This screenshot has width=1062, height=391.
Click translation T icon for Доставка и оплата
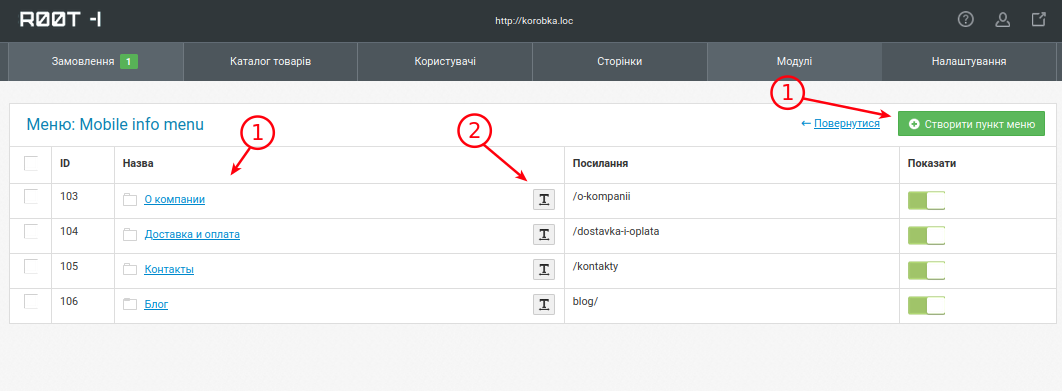pyautogui.click(x=543, y=234)
